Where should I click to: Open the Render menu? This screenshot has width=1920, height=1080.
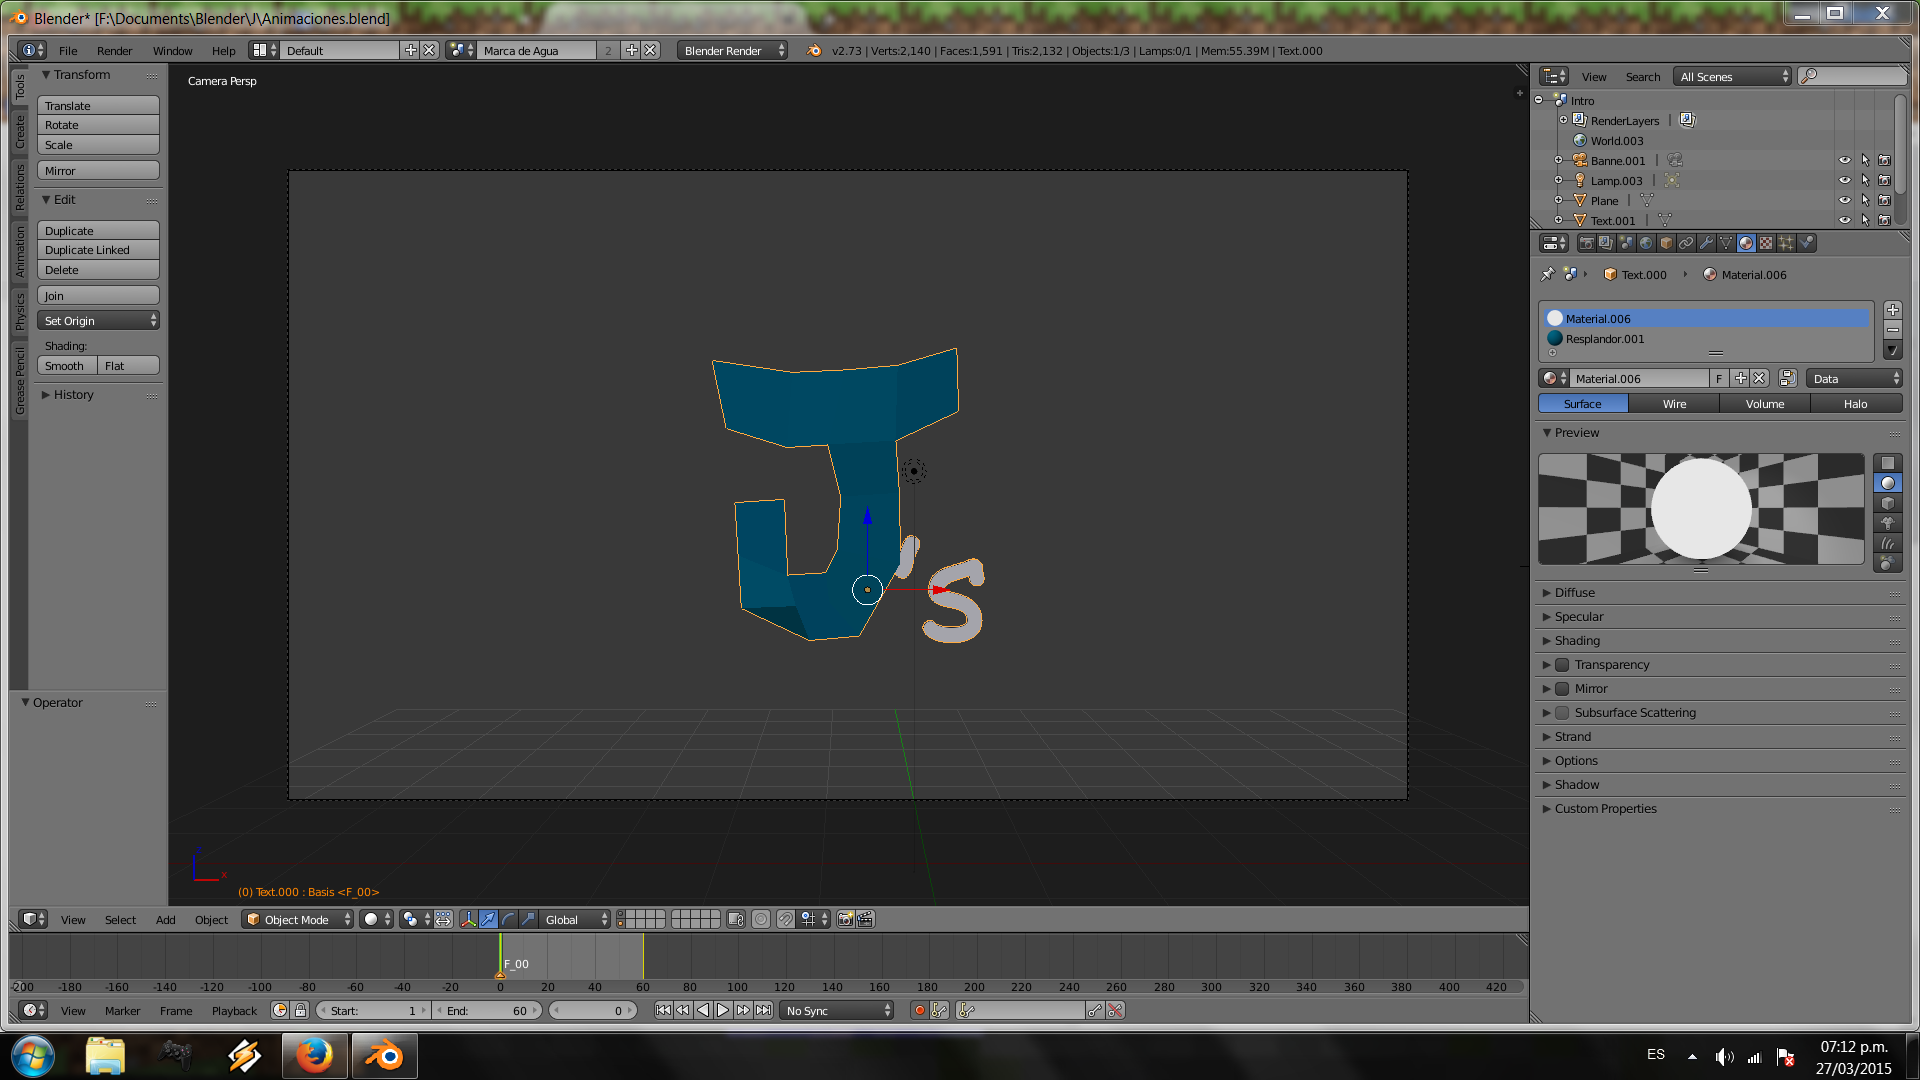114,51
